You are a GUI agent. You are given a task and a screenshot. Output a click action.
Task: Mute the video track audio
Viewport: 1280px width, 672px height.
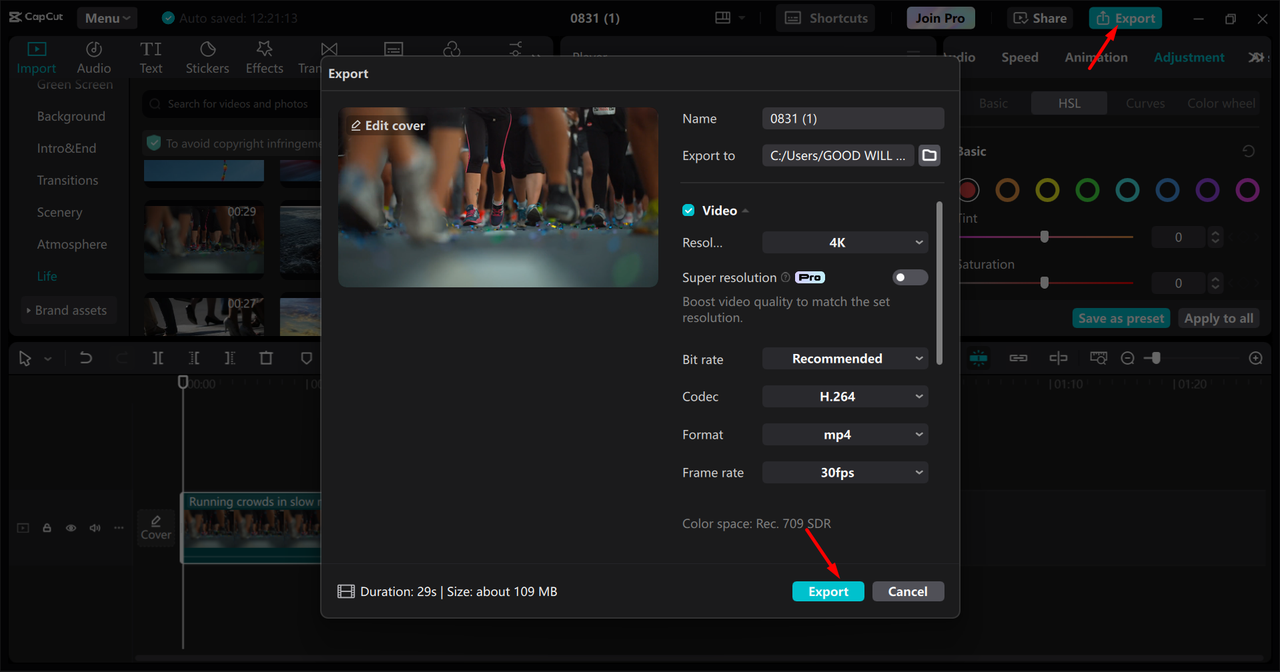coord(95,527)
